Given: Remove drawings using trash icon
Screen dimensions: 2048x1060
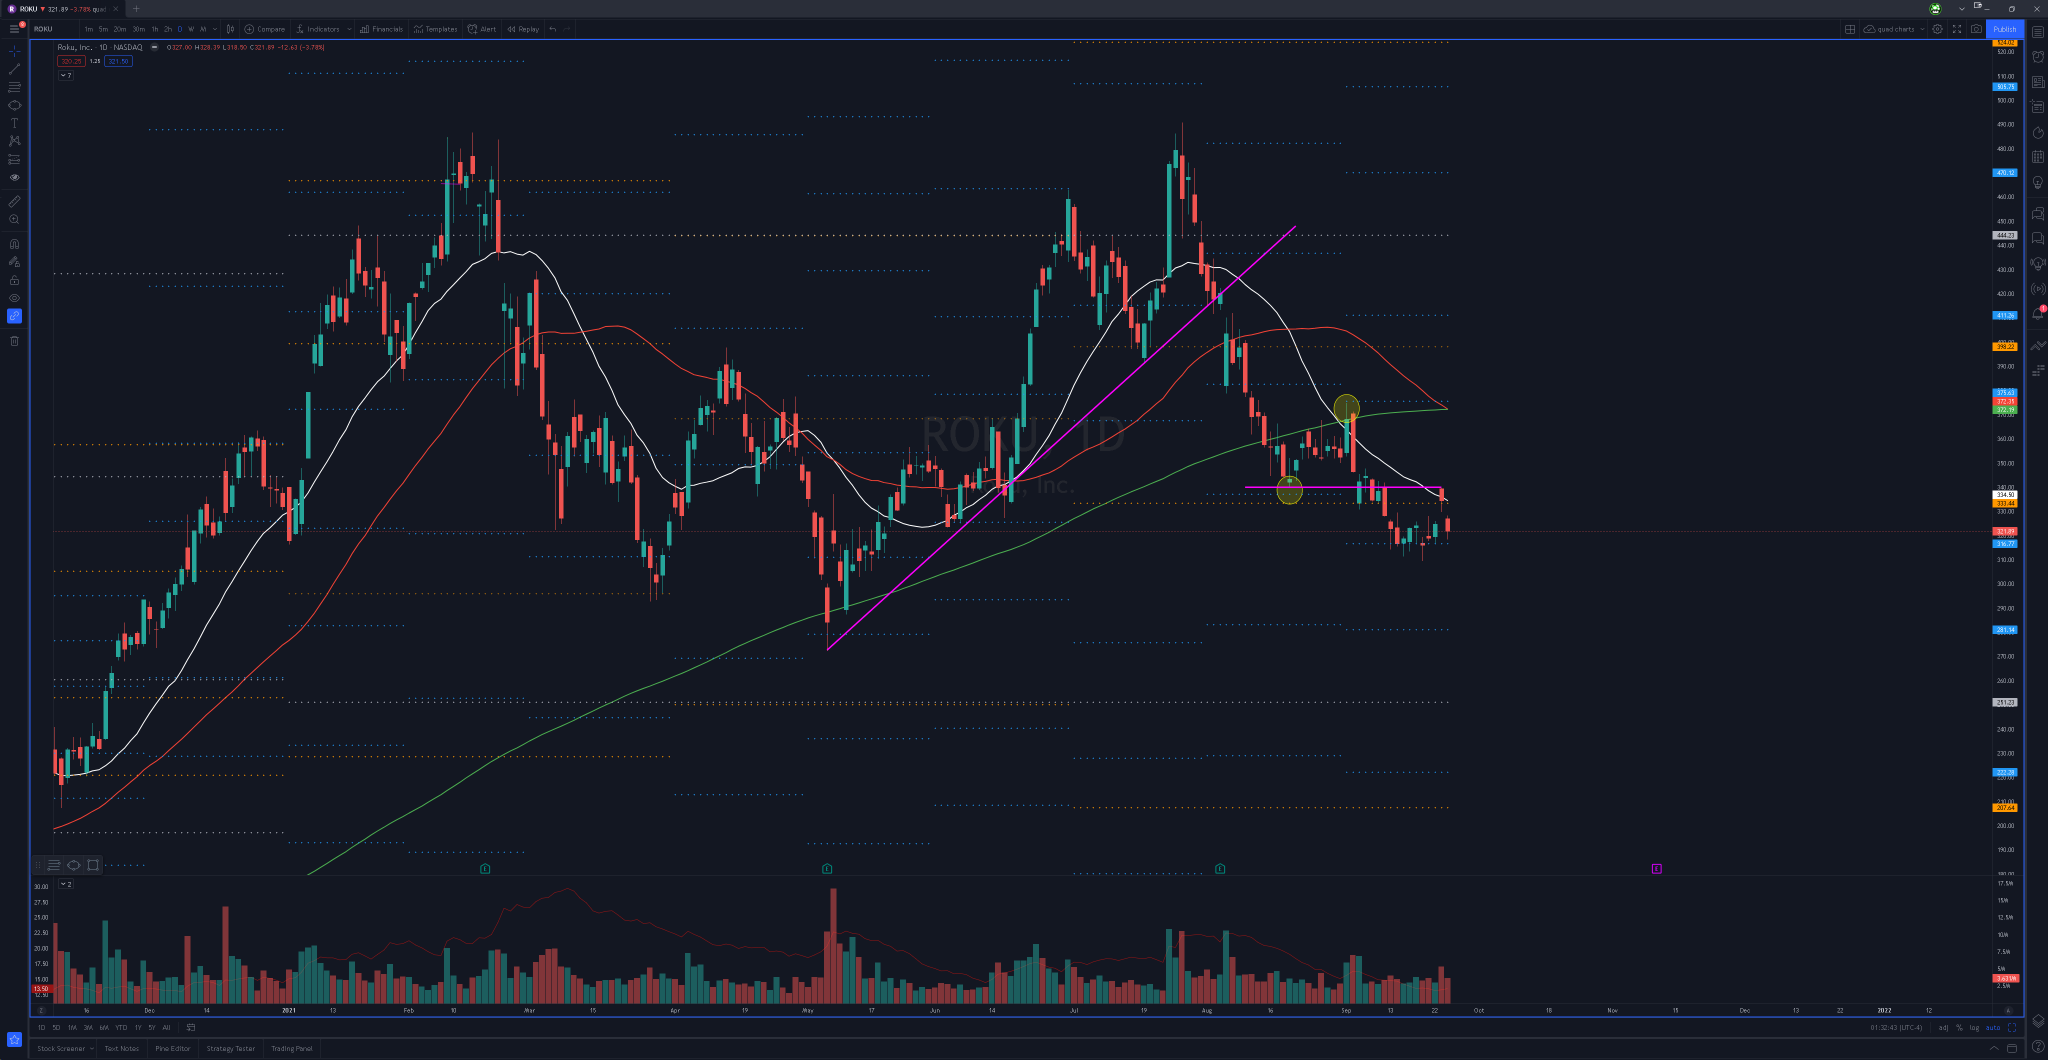Looking at the screenshot, I should point(14,341).
